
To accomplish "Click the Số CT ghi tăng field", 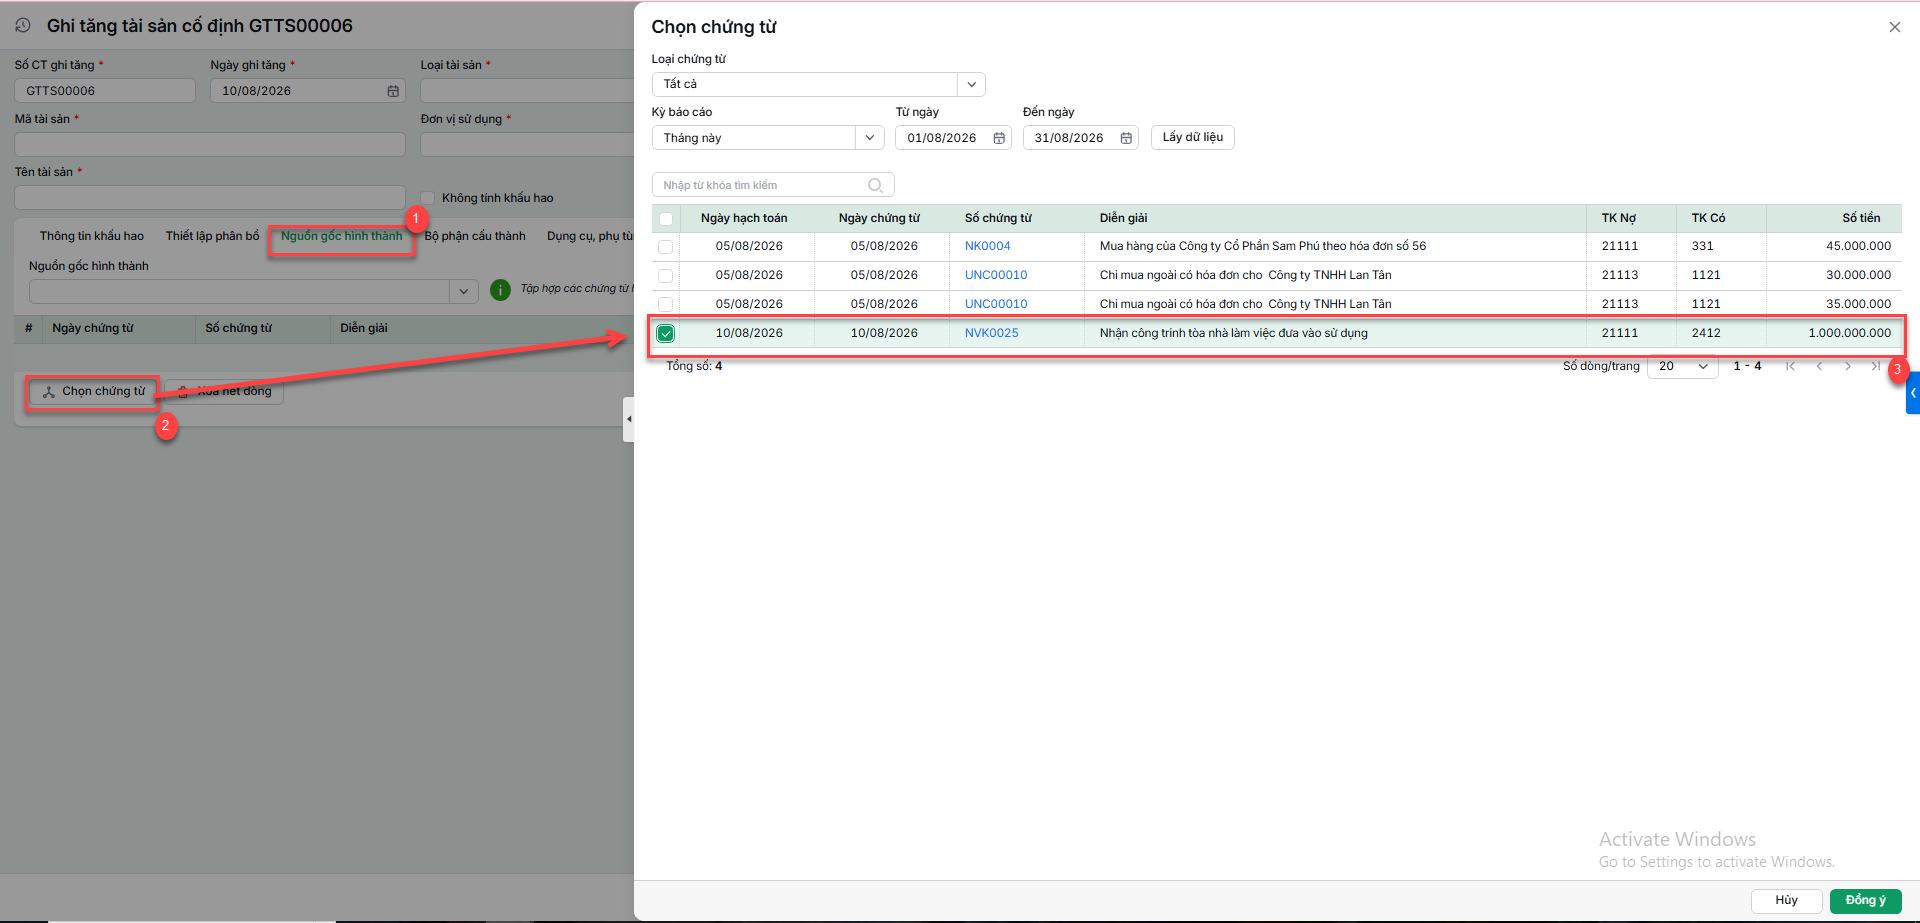I will coord(105,91).
